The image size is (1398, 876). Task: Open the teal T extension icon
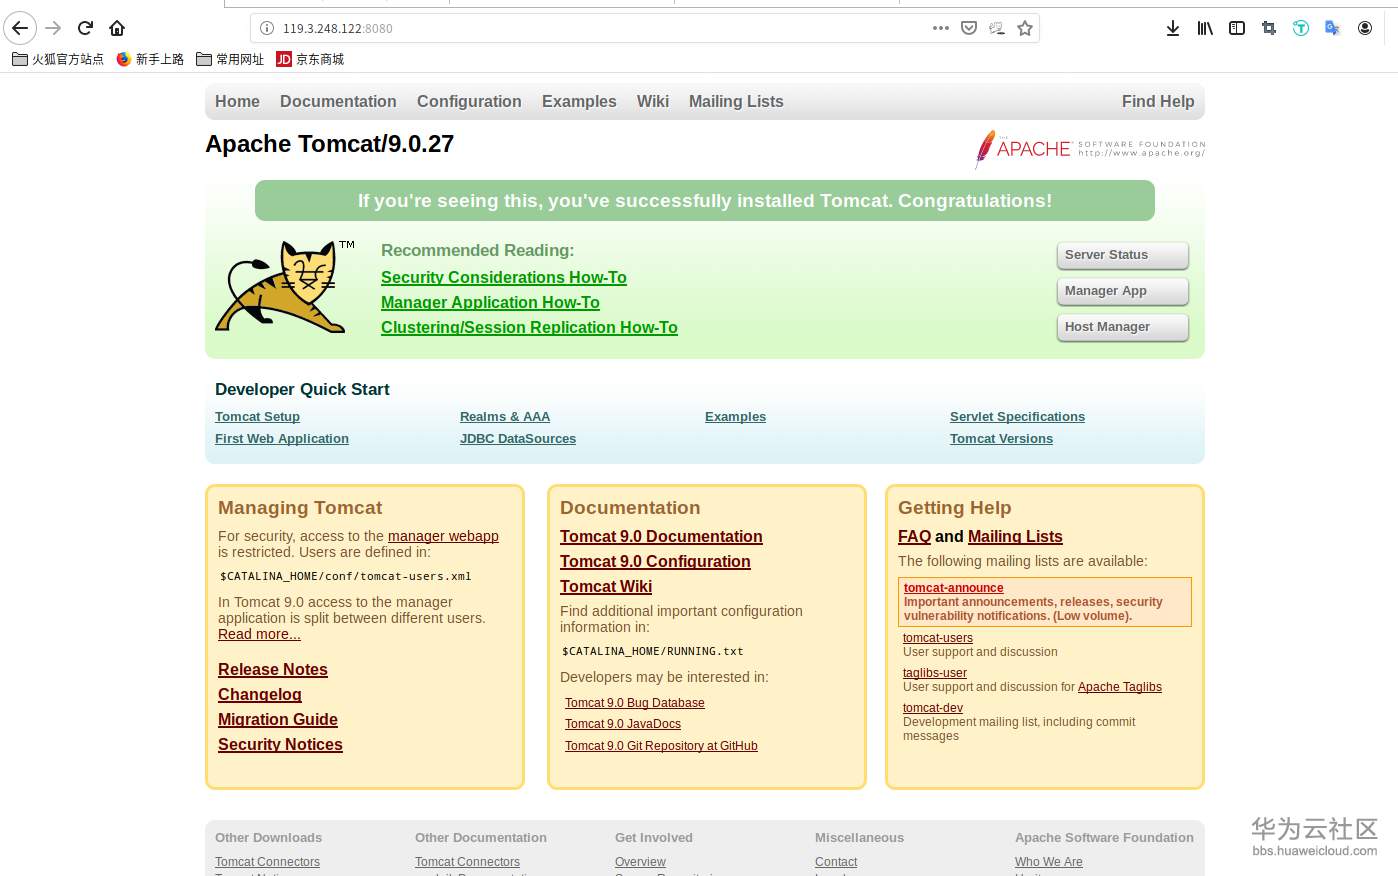pos(1301,28)
